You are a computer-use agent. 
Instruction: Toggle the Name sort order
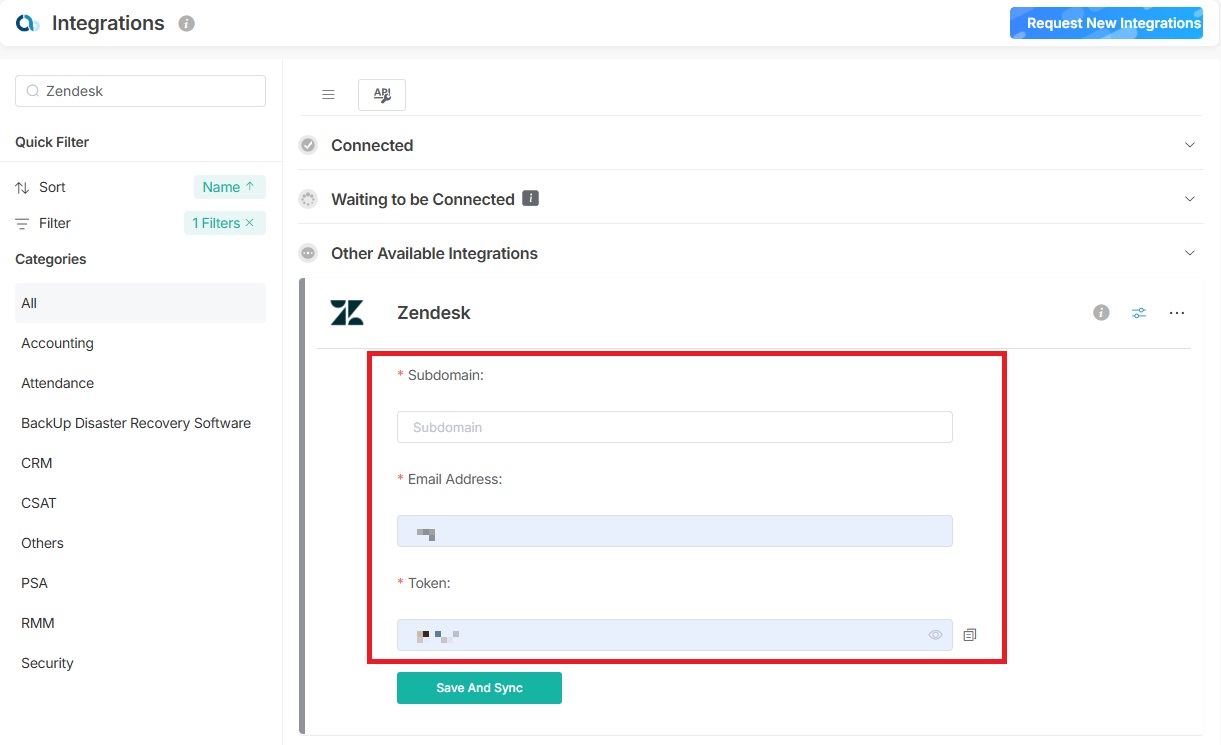point(229,187)
